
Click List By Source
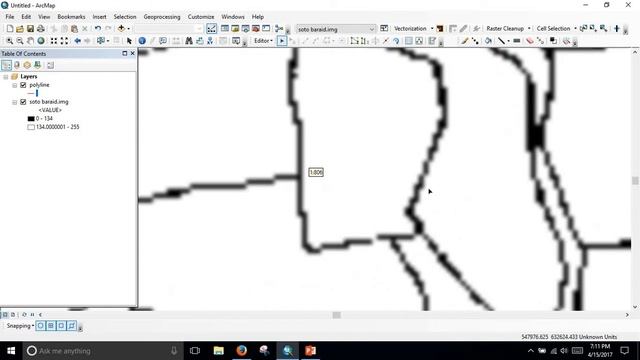coord(17,65)
